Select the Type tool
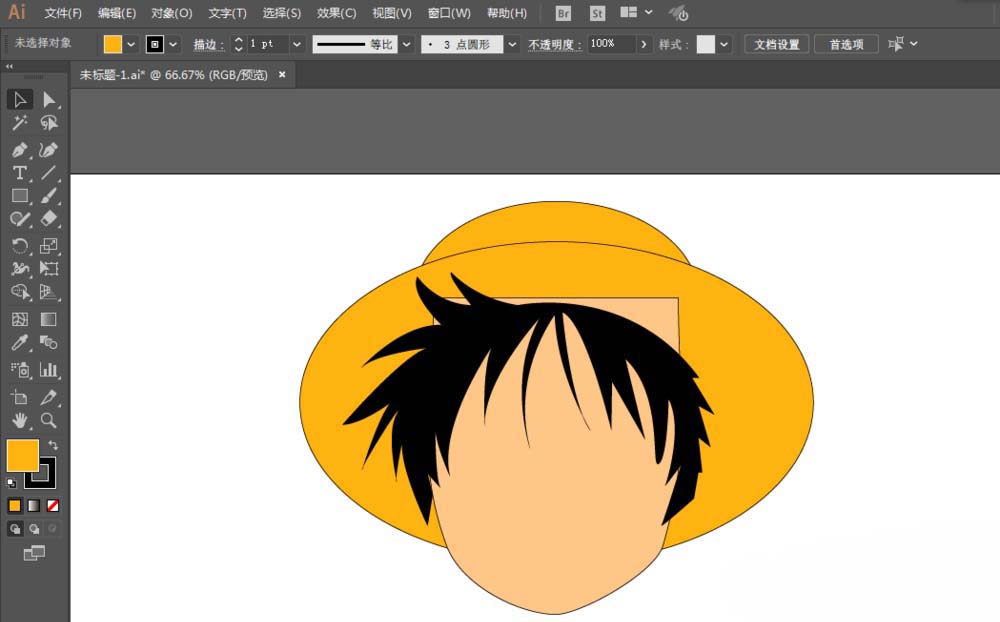Image resolution: width=1000 pixels, height=622 pixels. pyautogui.click(x=20, y=173)
